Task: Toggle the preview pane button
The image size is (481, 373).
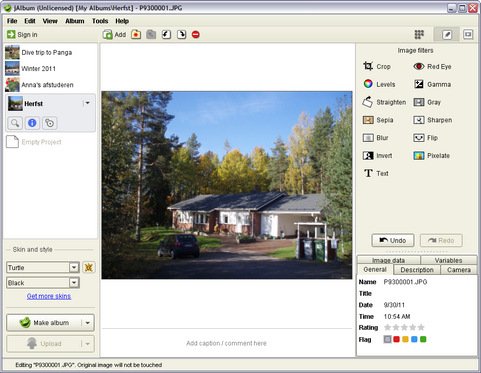Action: [468, 34]
